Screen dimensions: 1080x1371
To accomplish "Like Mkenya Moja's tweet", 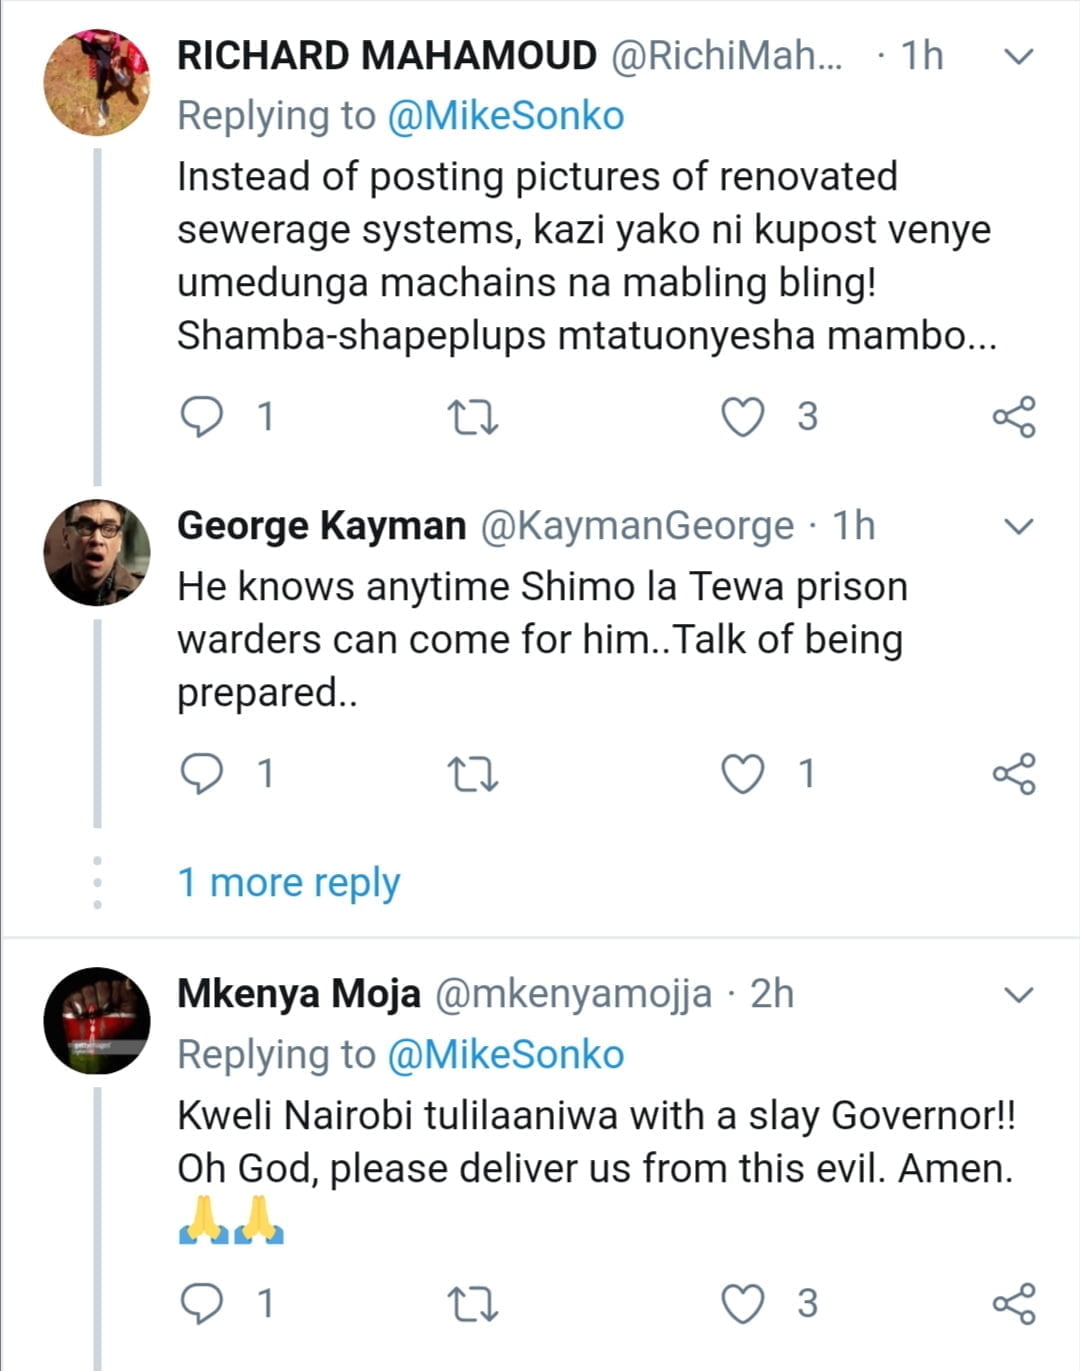I will coord(743,1305).
